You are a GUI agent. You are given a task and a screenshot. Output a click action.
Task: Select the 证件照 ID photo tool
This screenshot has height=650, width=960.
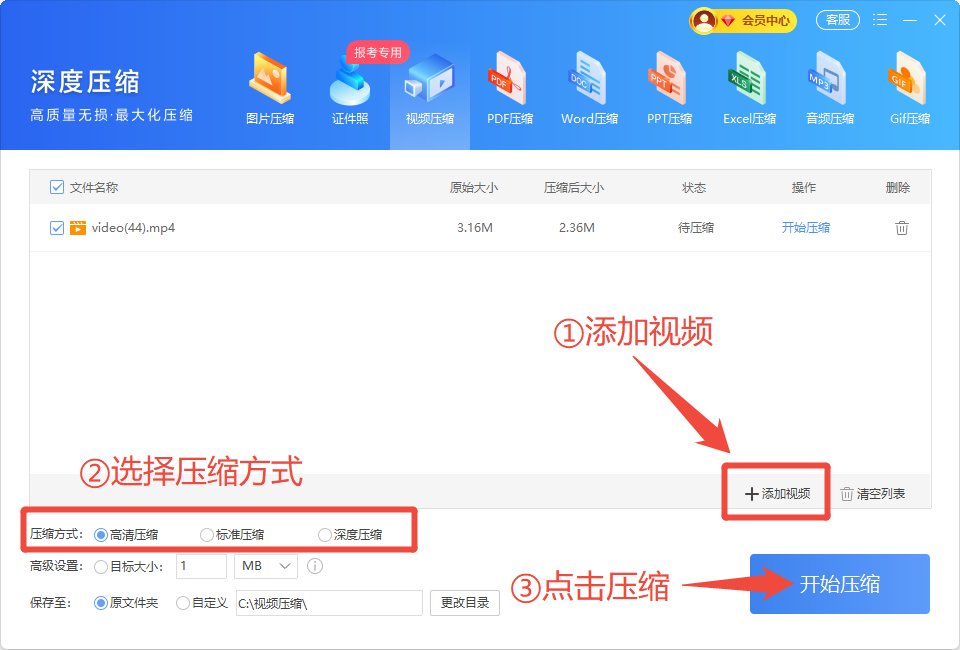350,92
